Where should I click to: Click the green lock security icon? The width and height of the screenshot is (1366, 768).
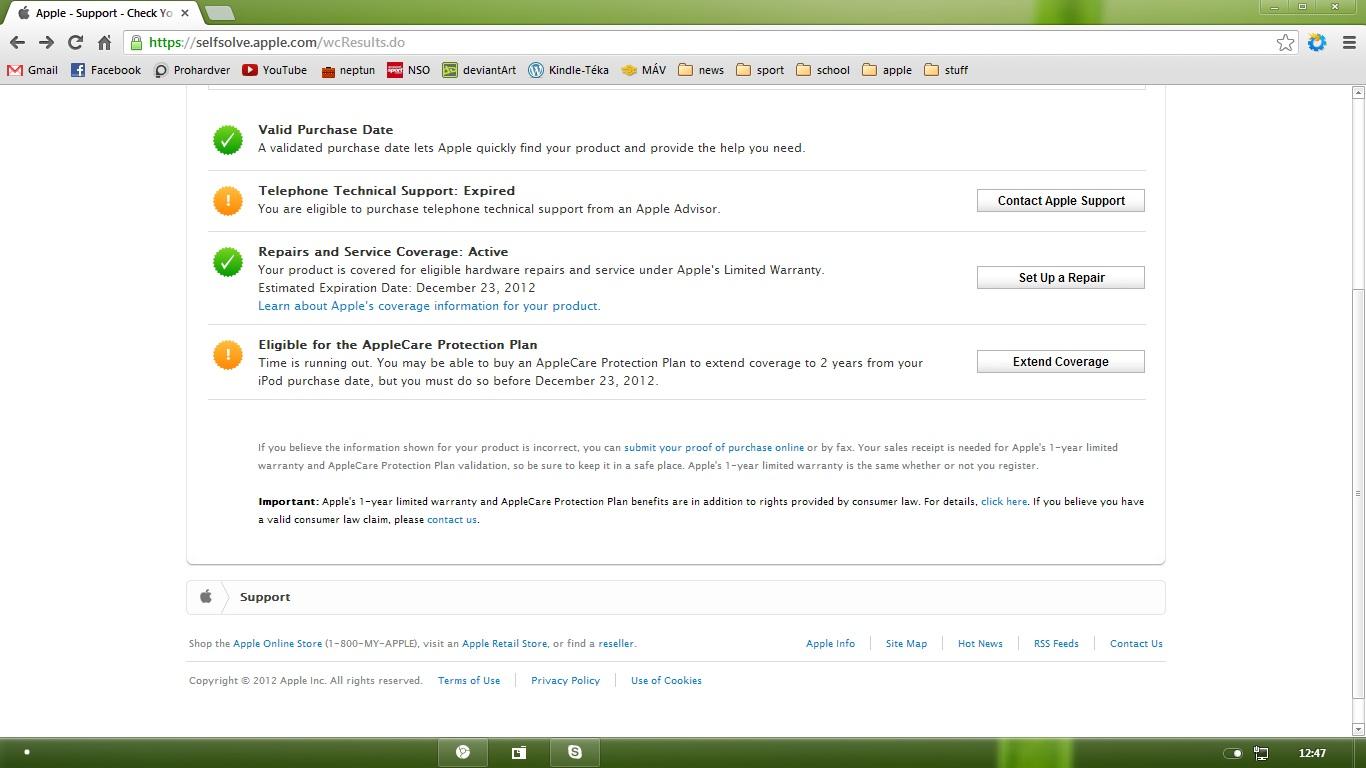pos(136,42)
